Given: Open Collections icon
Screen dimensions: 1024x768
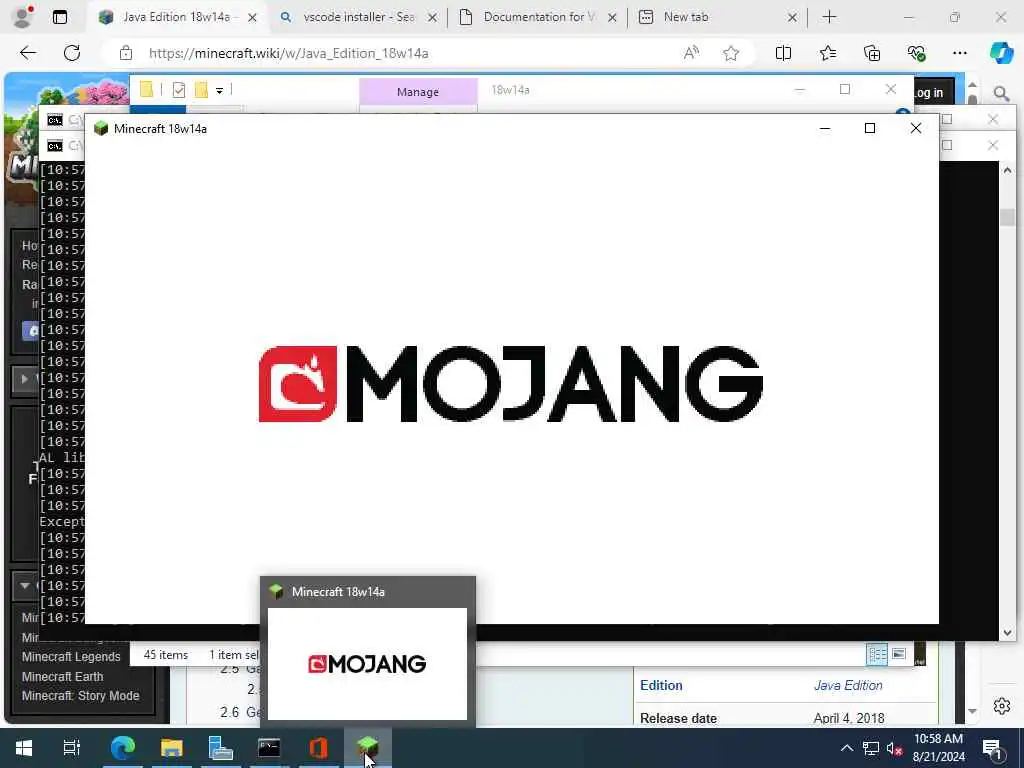Looking at the screenshot, I should click(872, 54).
